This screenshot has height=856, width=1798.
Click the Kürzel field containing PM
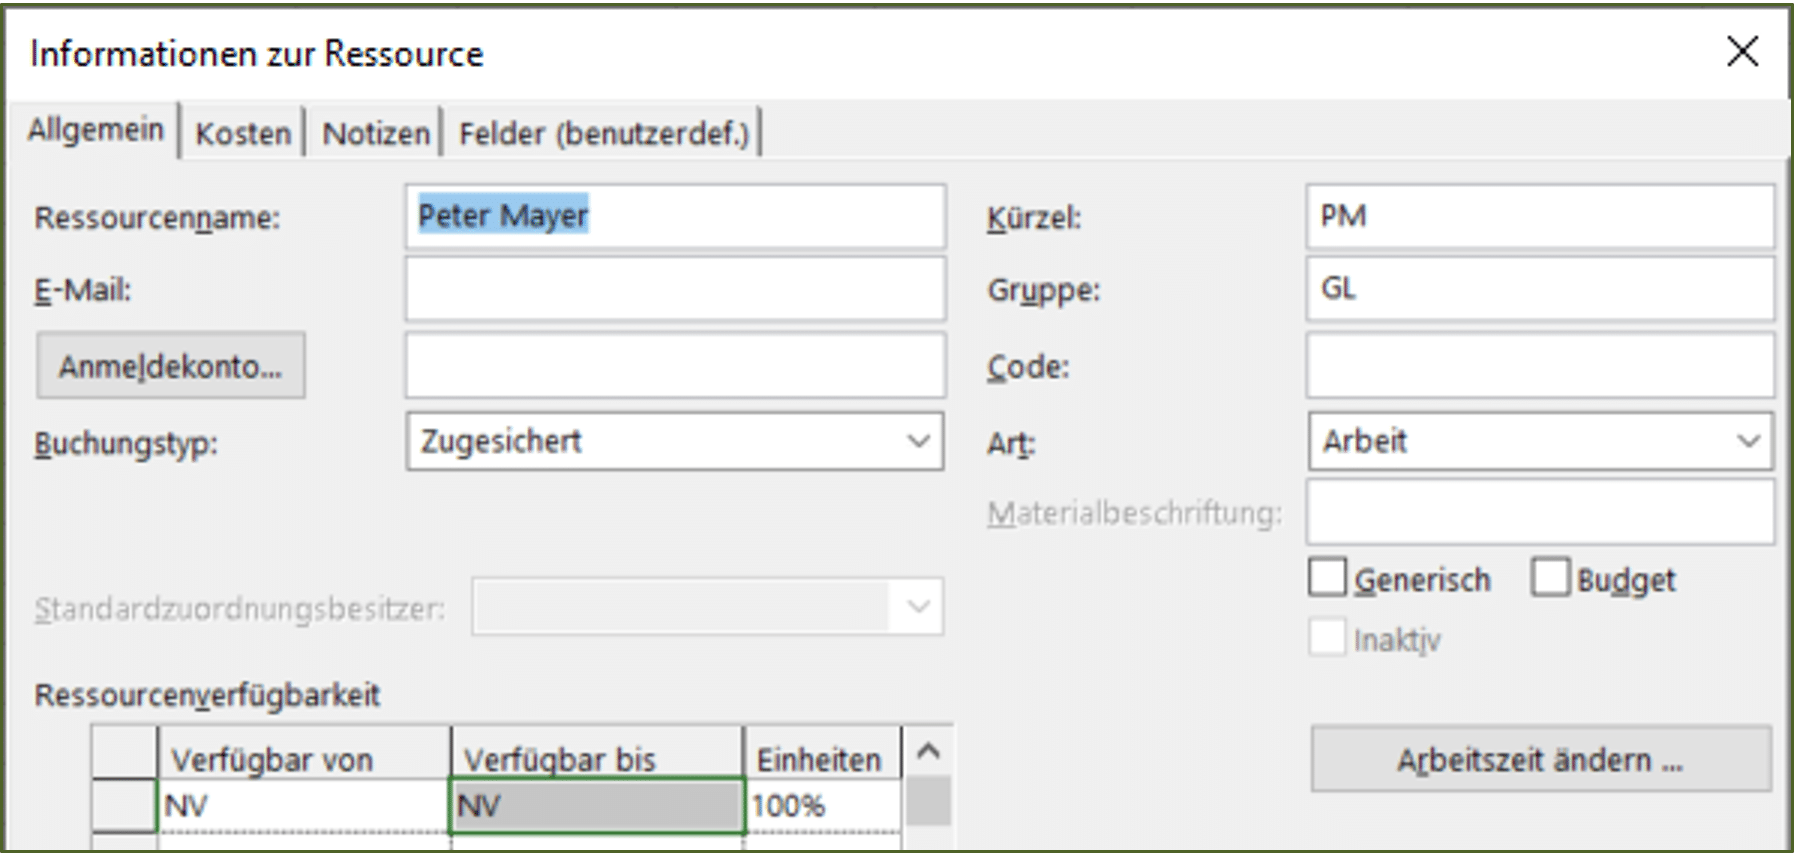coord(1540,216)
